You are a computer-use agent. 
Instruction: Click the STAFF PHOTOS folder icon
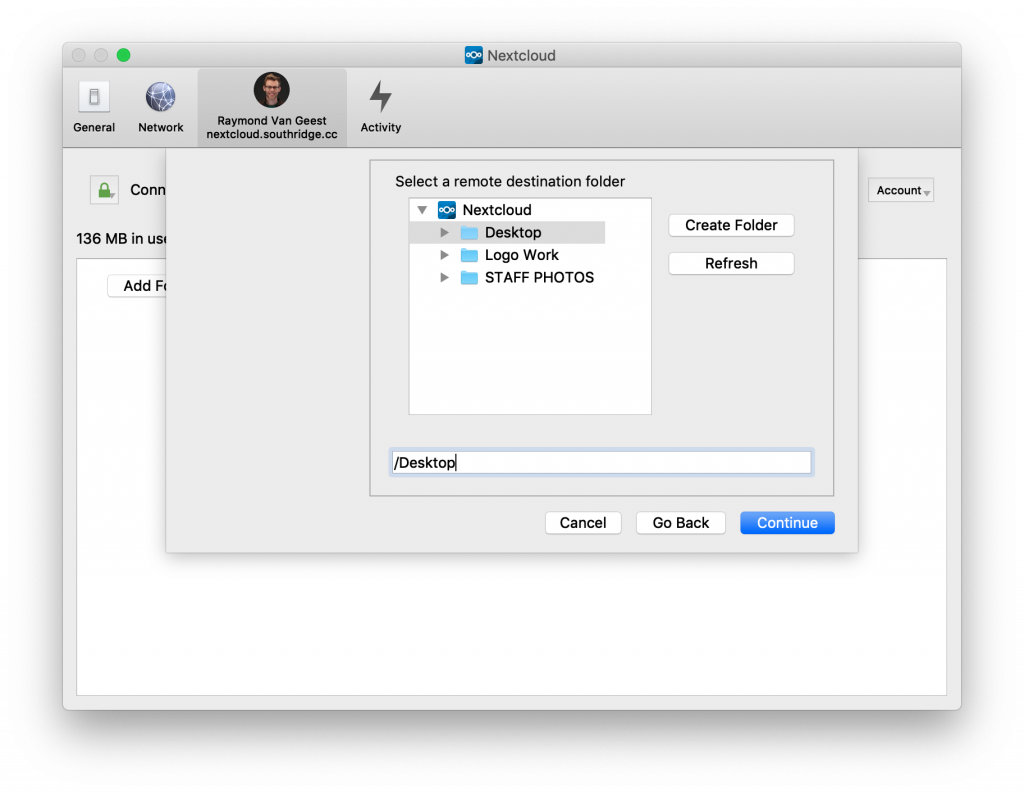(x=469, y=278)
